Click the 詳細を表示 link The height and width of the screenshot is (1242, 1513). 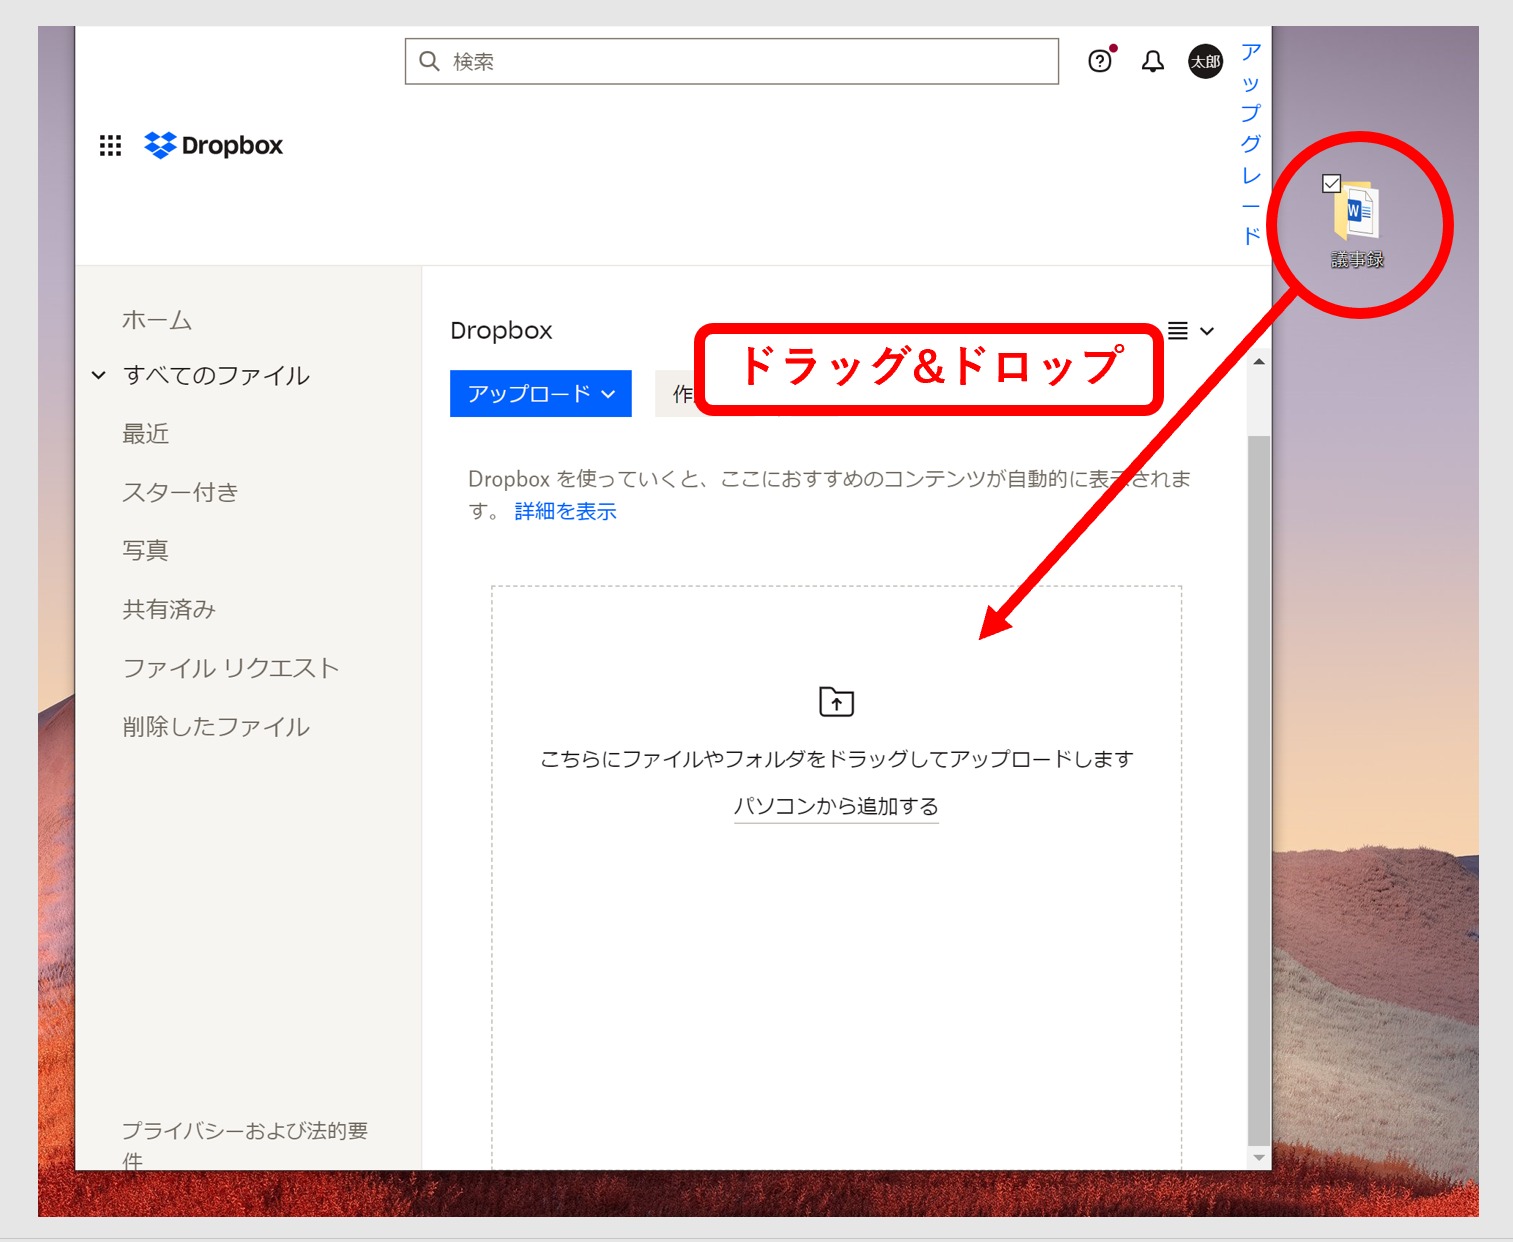point(563,511)
